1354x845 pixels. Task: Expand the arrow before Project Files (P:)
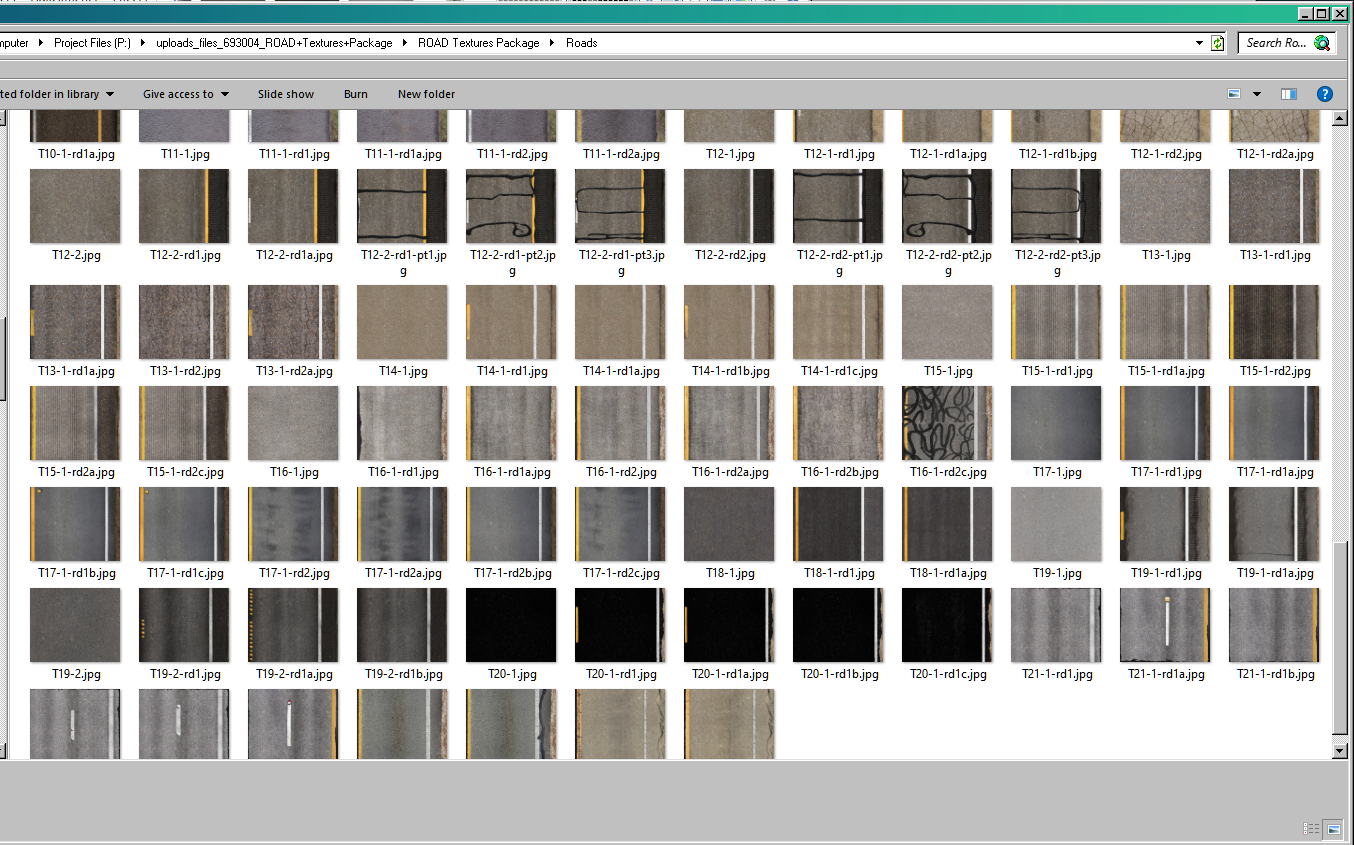(42, 43)
